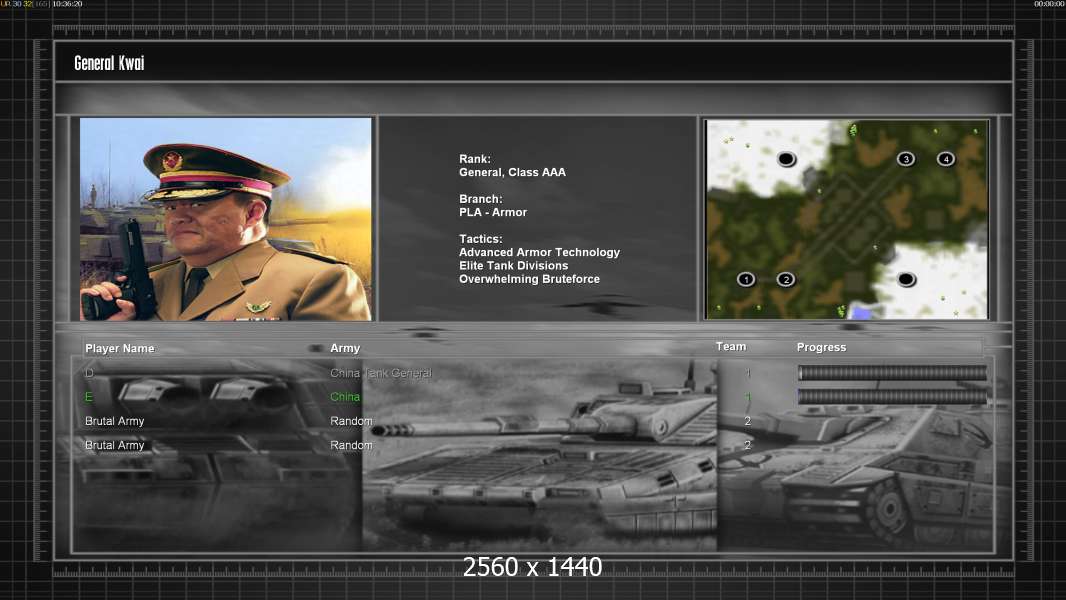Click the progress bar for player E
Viewport: 1066px width, 600px height.
pyautogui.click(x=892, y=397)
